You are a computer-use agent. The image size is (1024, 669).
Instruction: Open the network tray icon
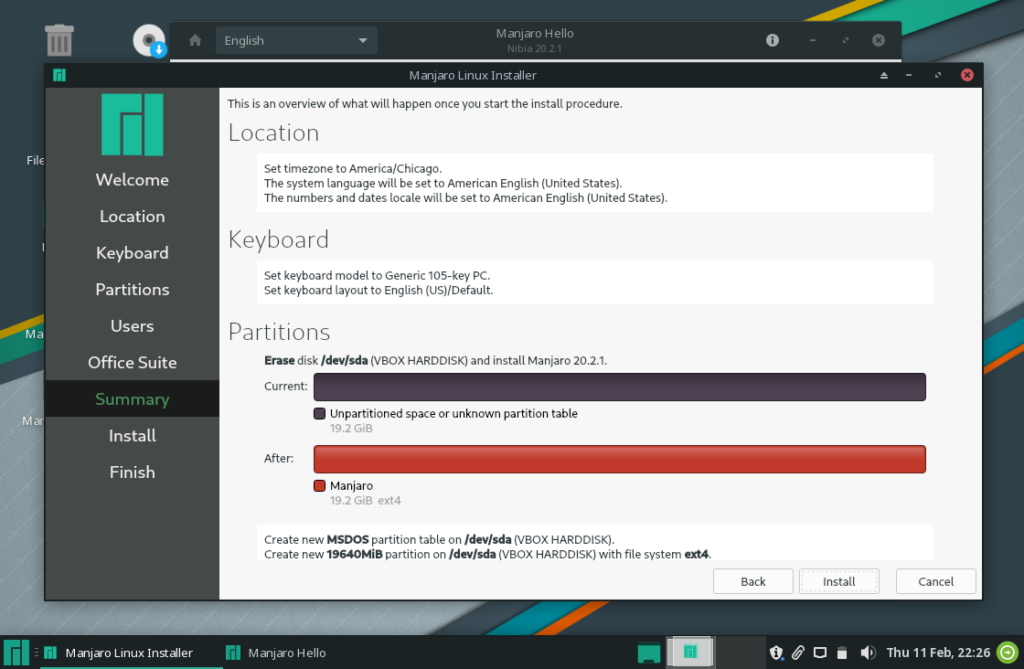tap(820, 652)
